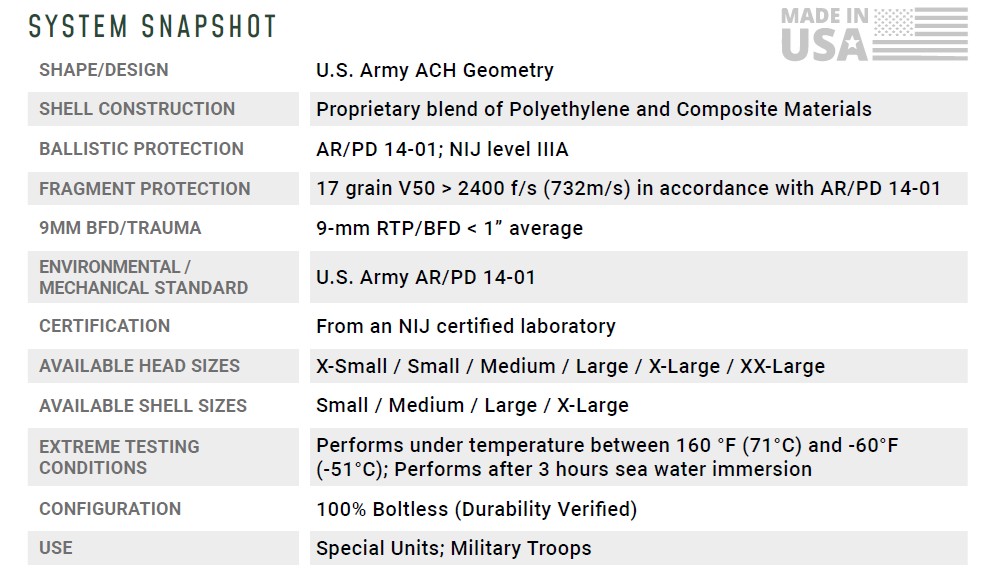Select the 9MM BFD/Trauma row label
The height and width of the screenshot is (579, 1004).
[x=120, y=228]
